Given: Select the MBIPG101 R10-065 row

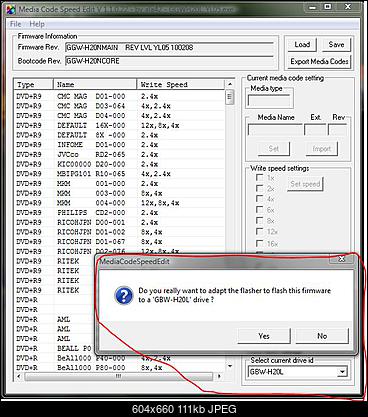Looking at the screenshot, I should (119, 174).
